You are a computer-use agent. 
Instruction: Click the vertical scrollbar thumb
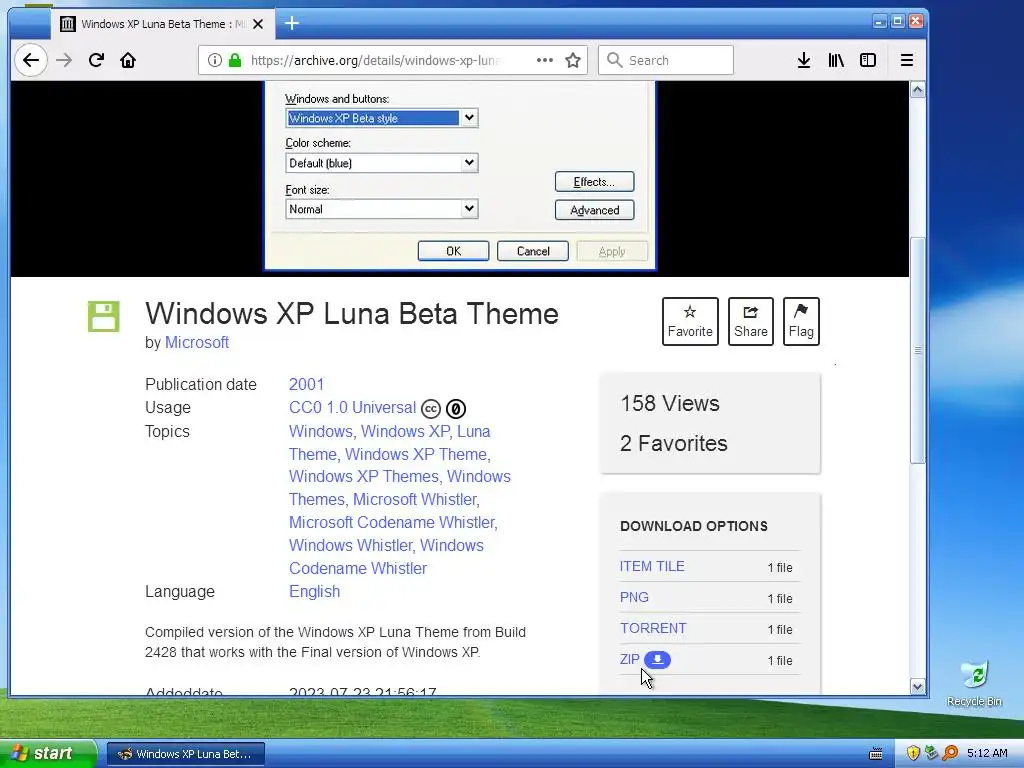click(x=918, y=350)
